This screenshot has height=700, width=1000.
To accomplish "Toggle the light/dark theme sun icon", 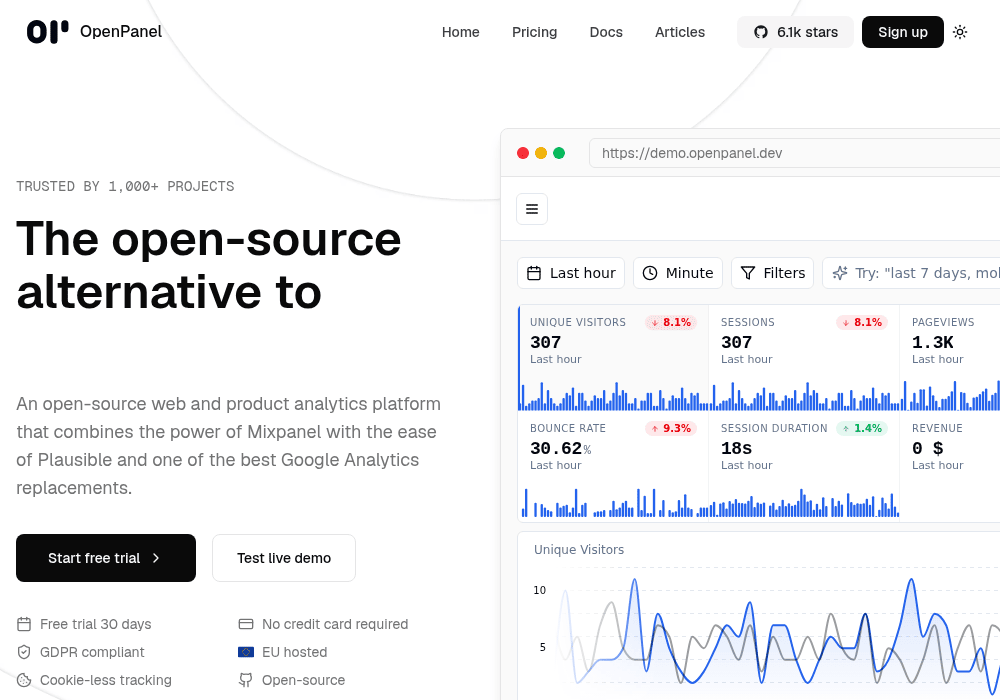I will click(x=960, y=32).
